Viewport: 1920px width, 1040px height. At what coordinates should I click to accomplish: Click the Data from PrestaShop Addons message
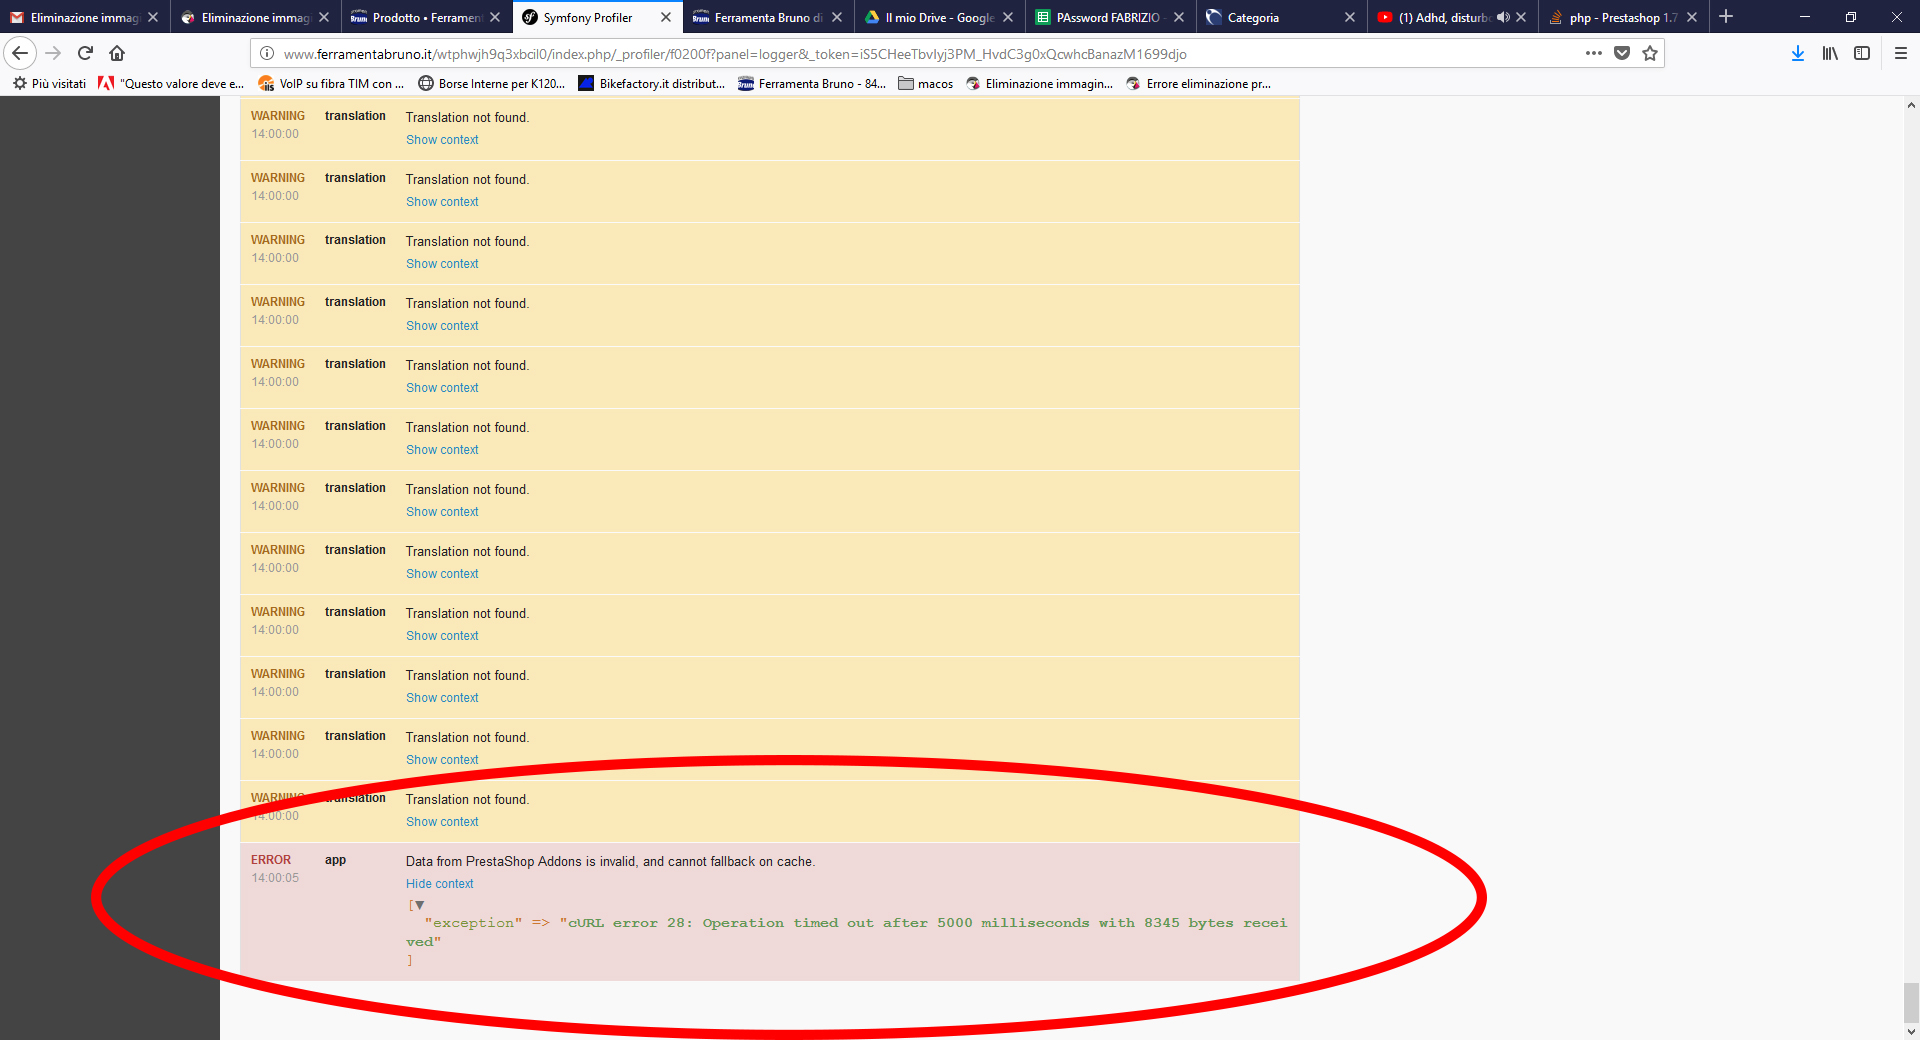(x=610, y=862)
